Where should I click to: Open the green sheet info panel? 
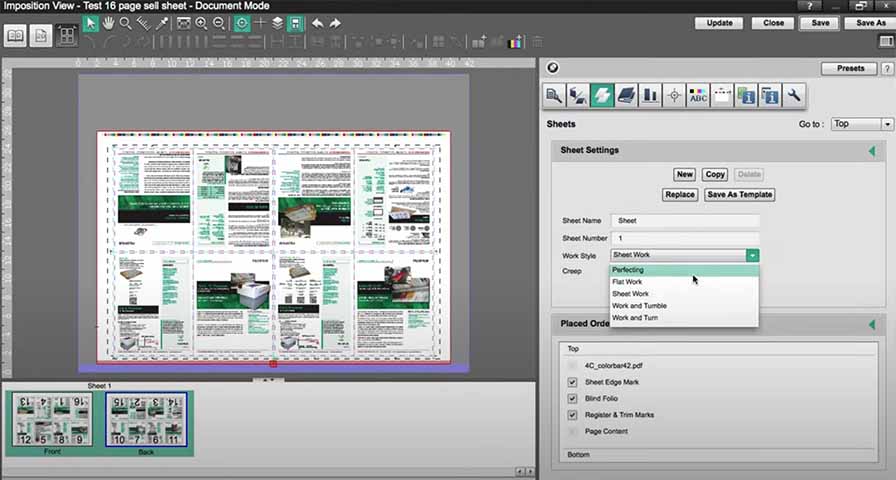(x=746, y=95)
